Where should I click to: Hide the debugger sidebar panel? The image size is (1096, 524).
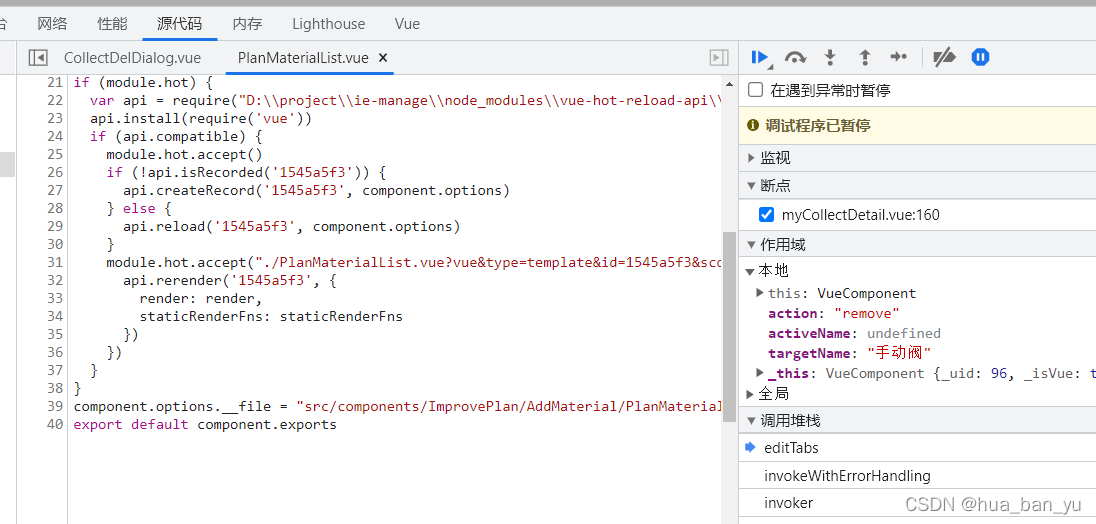tap(719, 58)
